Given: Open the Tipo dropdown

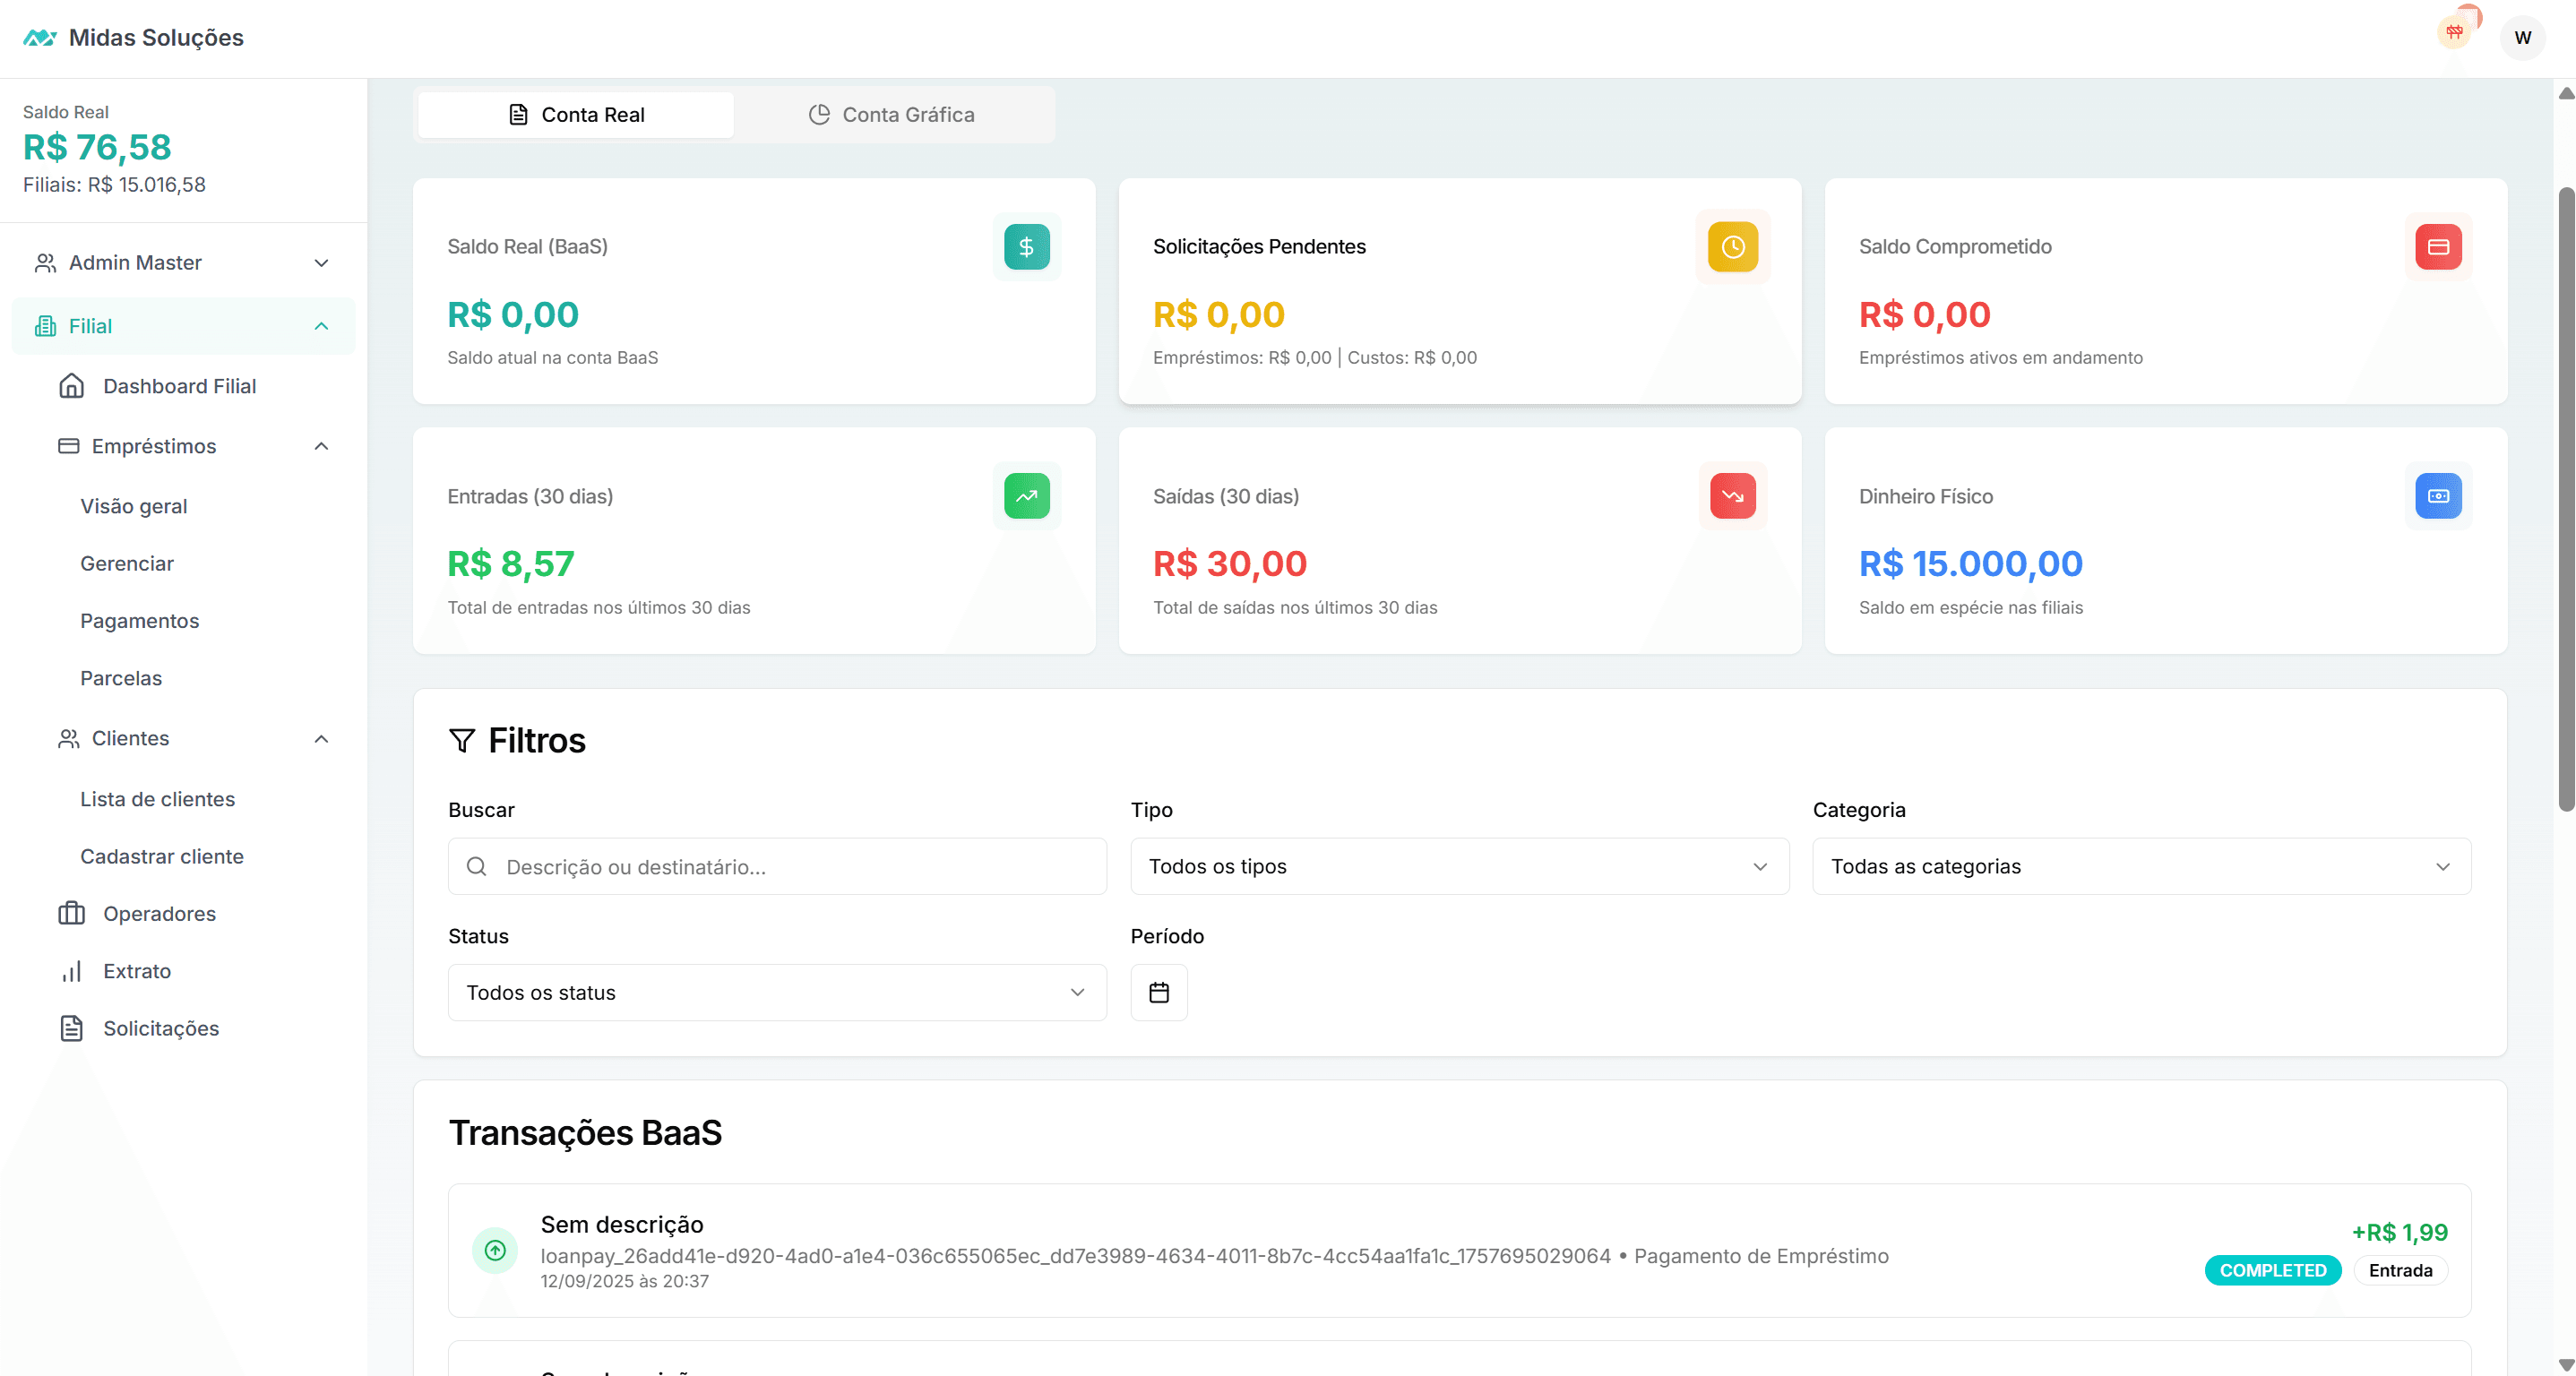Looking at the screenshot, I should click(1458, 866).
